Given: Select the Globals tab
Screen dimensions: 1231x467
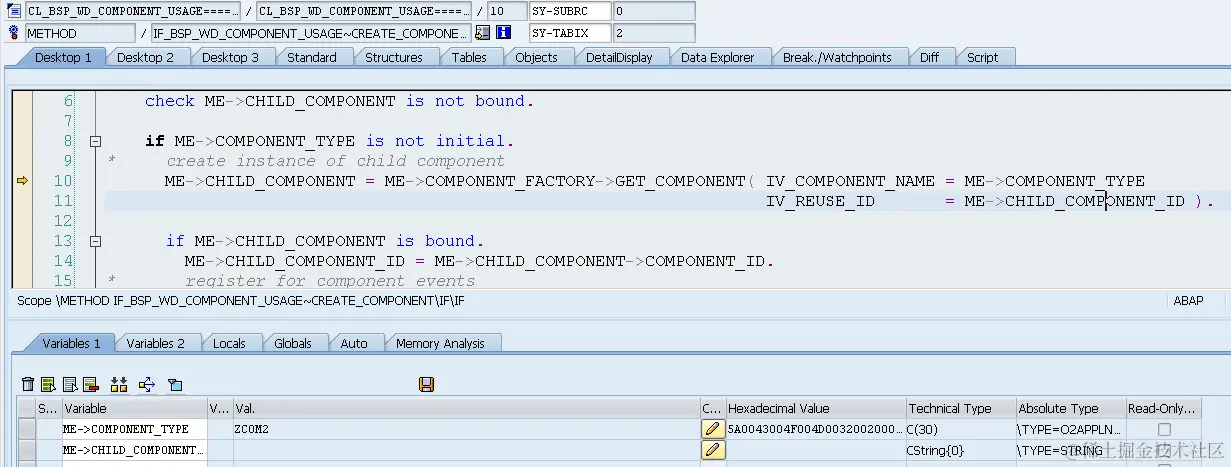Looking at the screenshot, I should tap(293, 343).
